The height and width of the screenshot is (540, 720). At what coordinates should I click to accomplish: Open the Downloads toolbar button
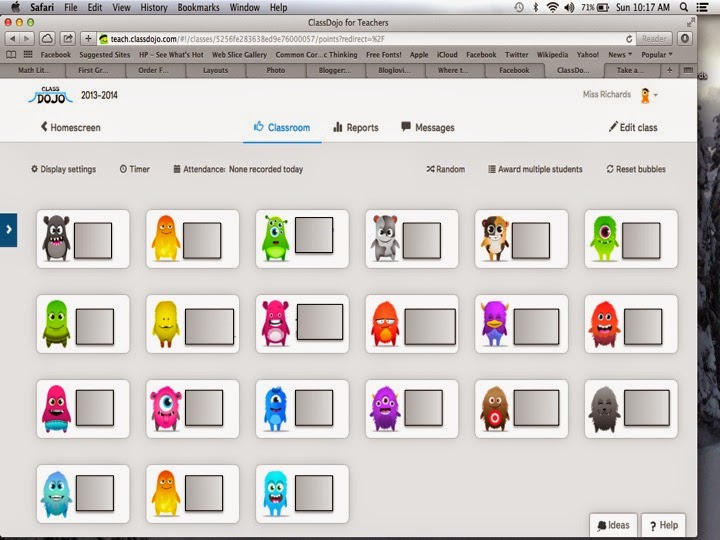point(685,39)
